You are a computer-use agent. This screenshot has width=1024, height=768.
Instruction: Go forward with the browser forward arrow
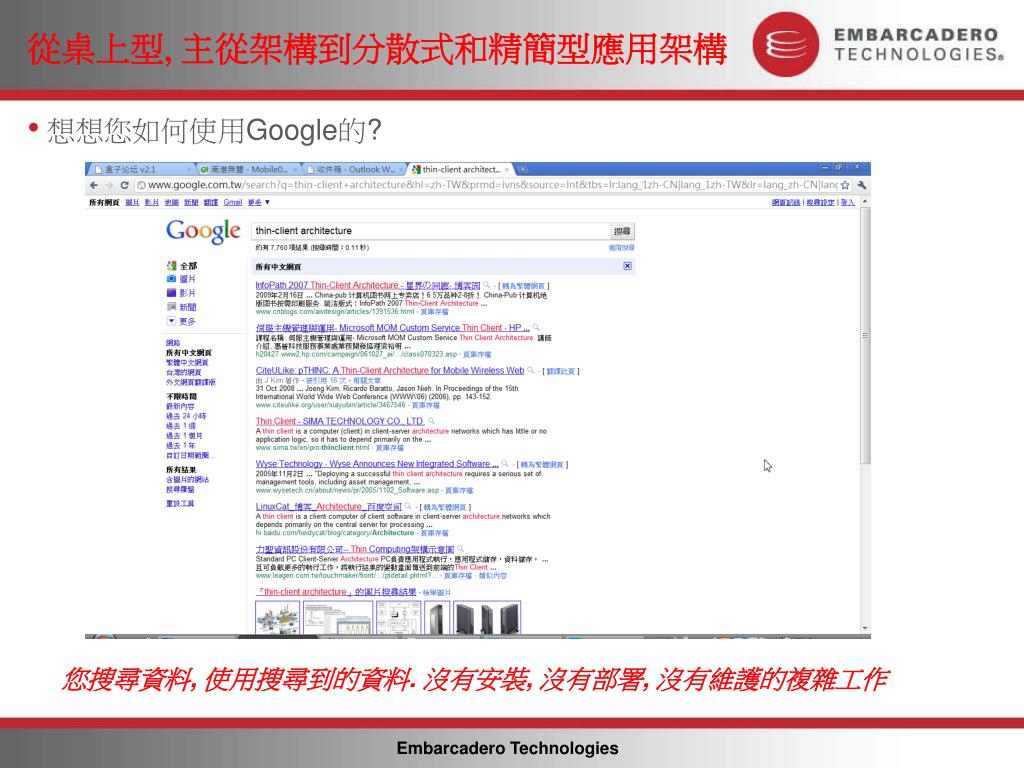click(x=108, y=185)
